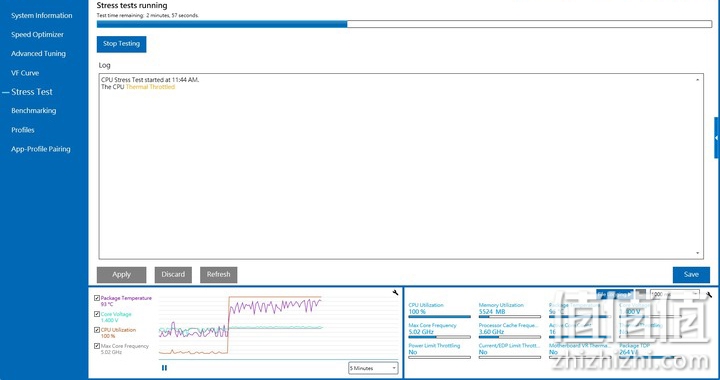Click the Current/EDP Limit Throttling monitor

(x=509, y=351)
